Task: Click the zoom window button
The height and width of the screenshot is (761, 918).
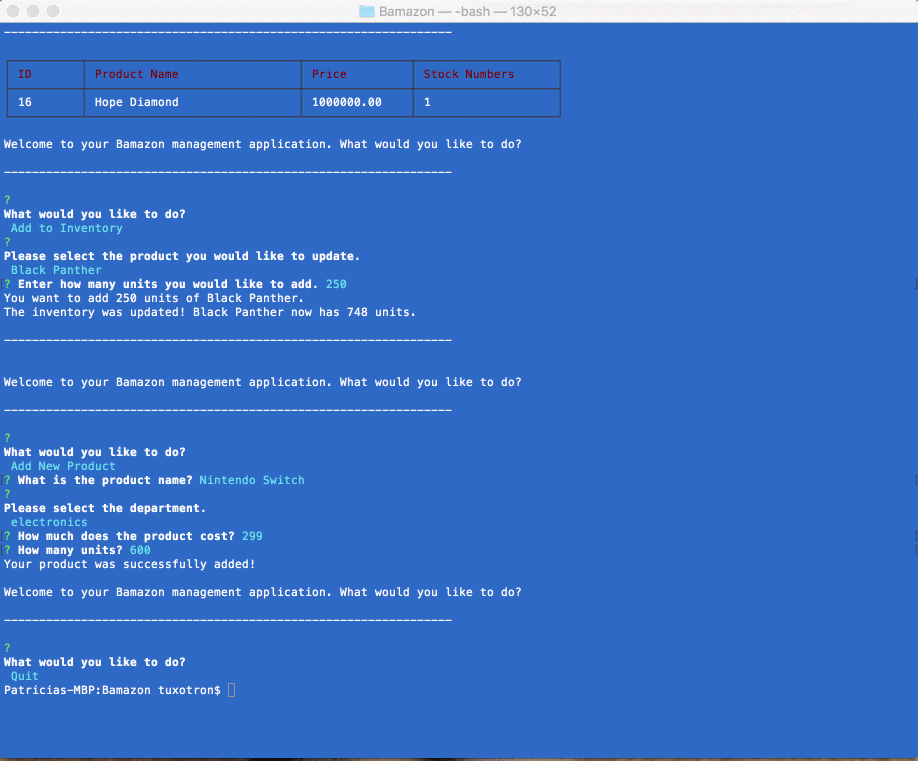Action: [53, 11]
